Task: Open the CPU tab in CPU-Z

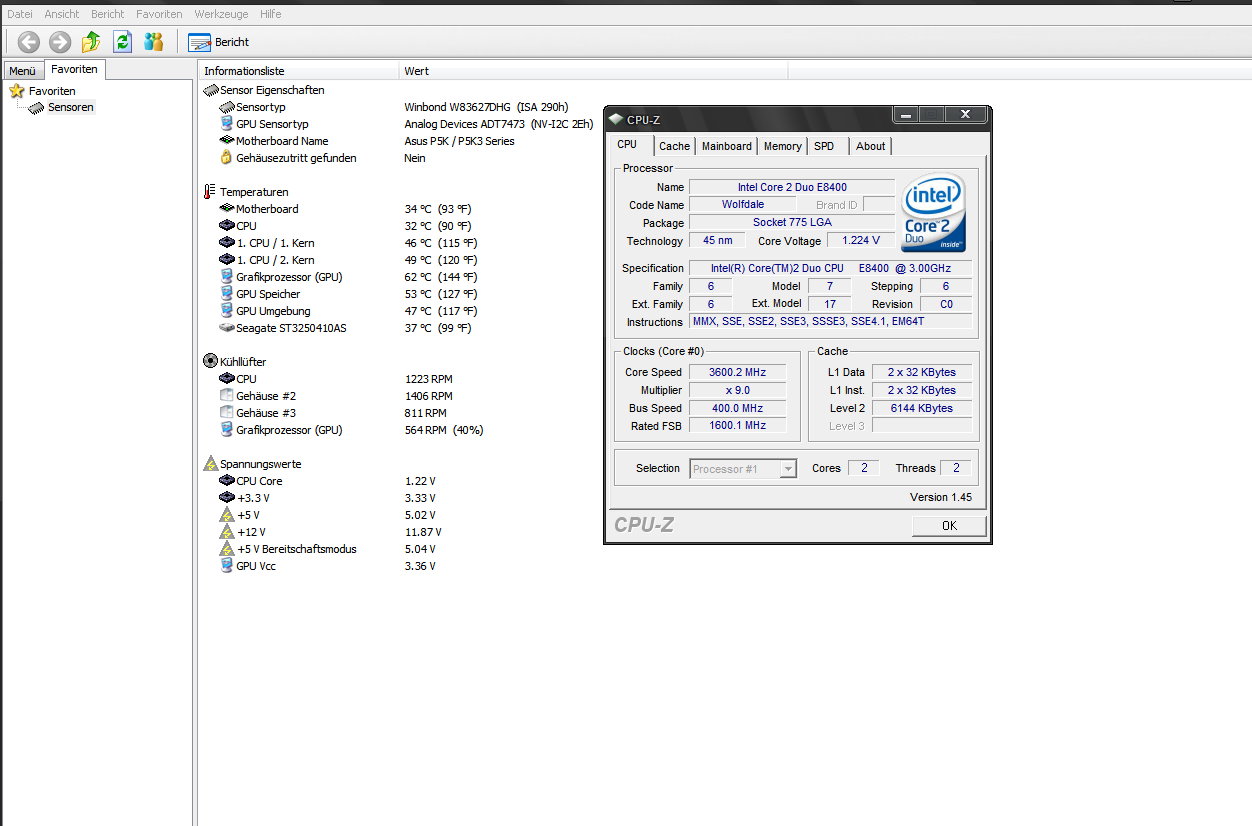Action: point(627,145)
